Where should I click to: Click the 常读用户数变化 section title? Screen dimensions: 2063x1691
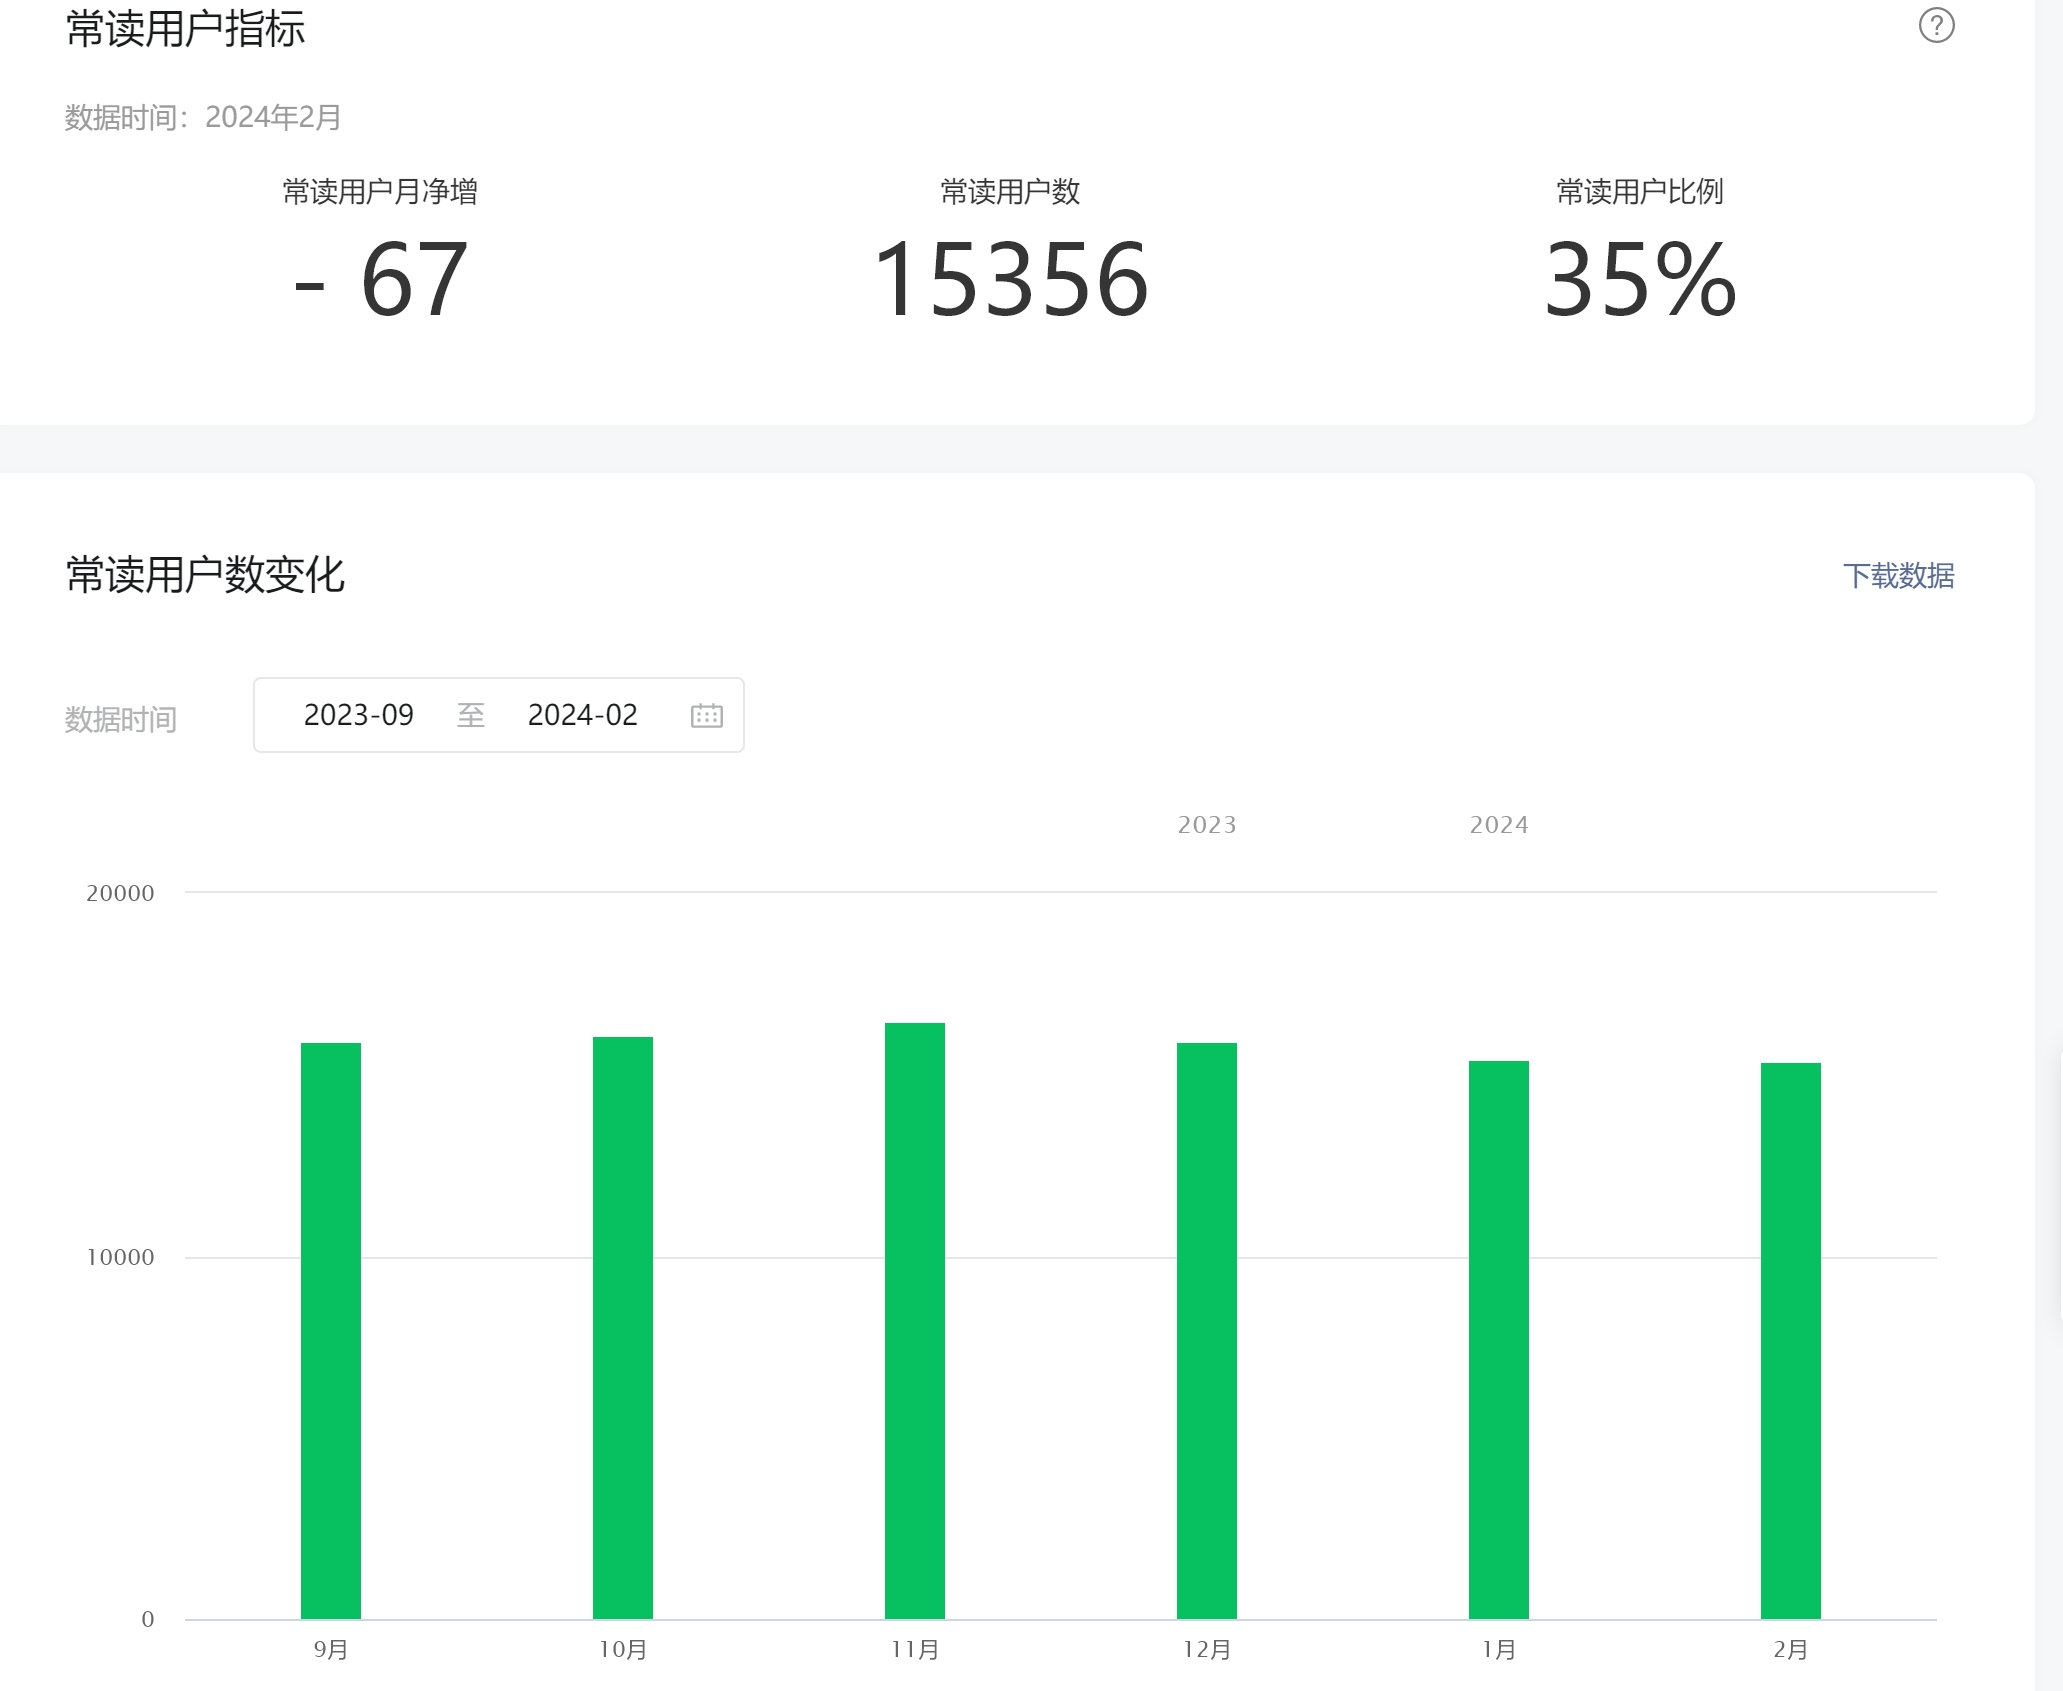205,575
